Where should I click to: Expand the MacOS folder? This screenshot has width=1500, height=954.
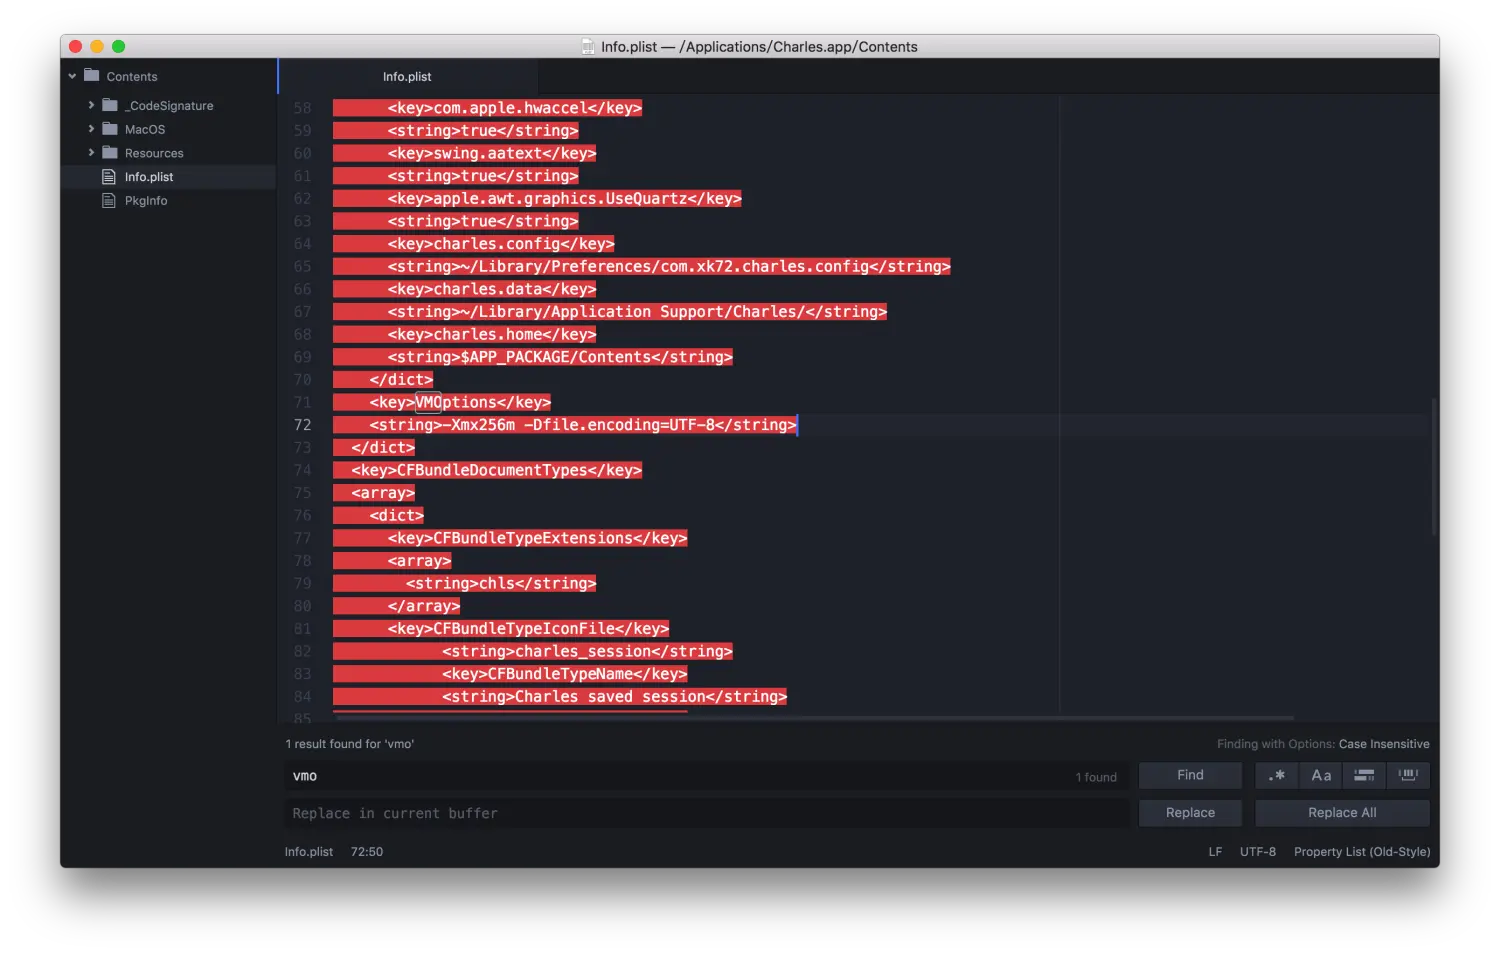pyautogui.click(x=91, y=129)
